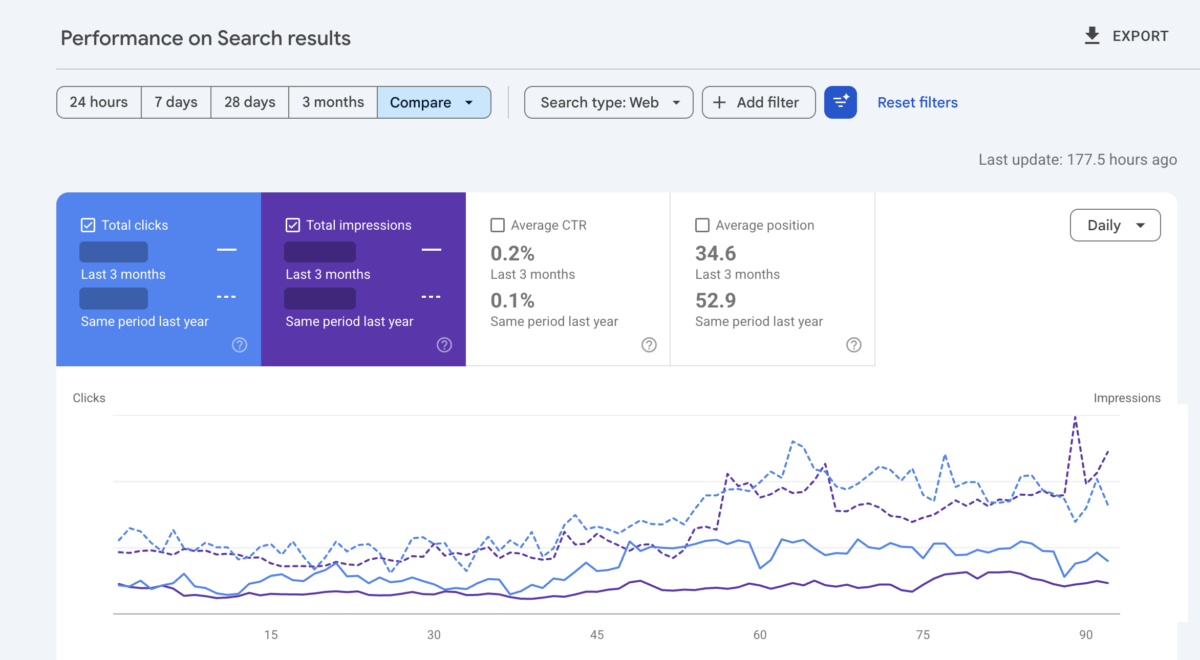The image size is (1200, 660).
Task: Open the Search type: Web dropdown
Action: pos(608,102)
